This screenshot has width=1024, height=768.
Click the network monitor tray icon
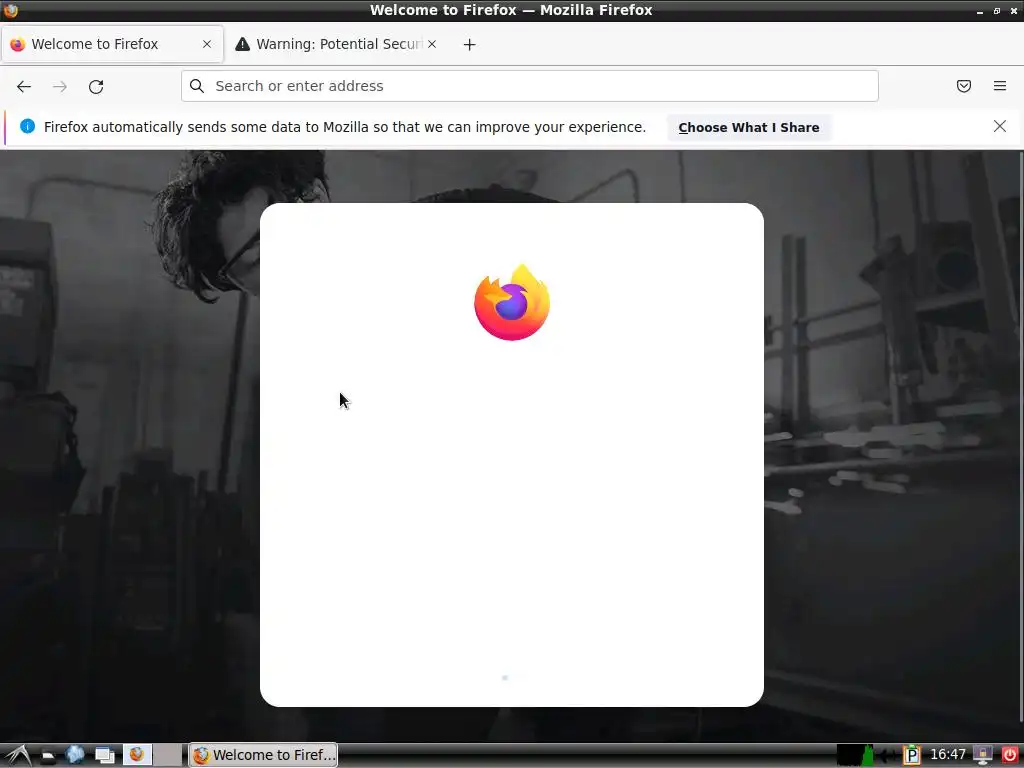tap(982, 755)
